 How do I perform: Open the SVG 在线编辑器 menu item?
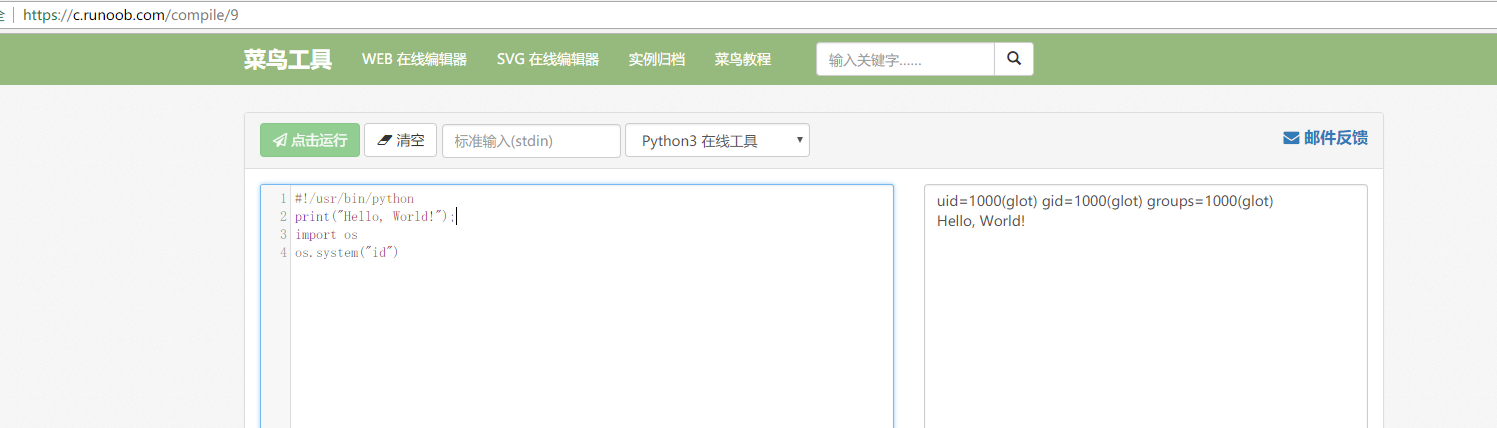[547, 59]
